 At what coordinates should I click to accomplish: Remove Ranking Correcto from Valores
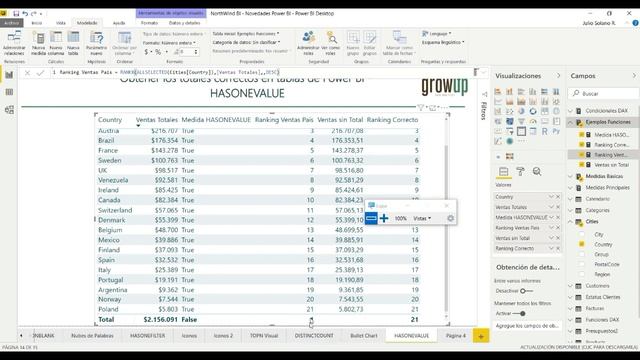point(558,248)
